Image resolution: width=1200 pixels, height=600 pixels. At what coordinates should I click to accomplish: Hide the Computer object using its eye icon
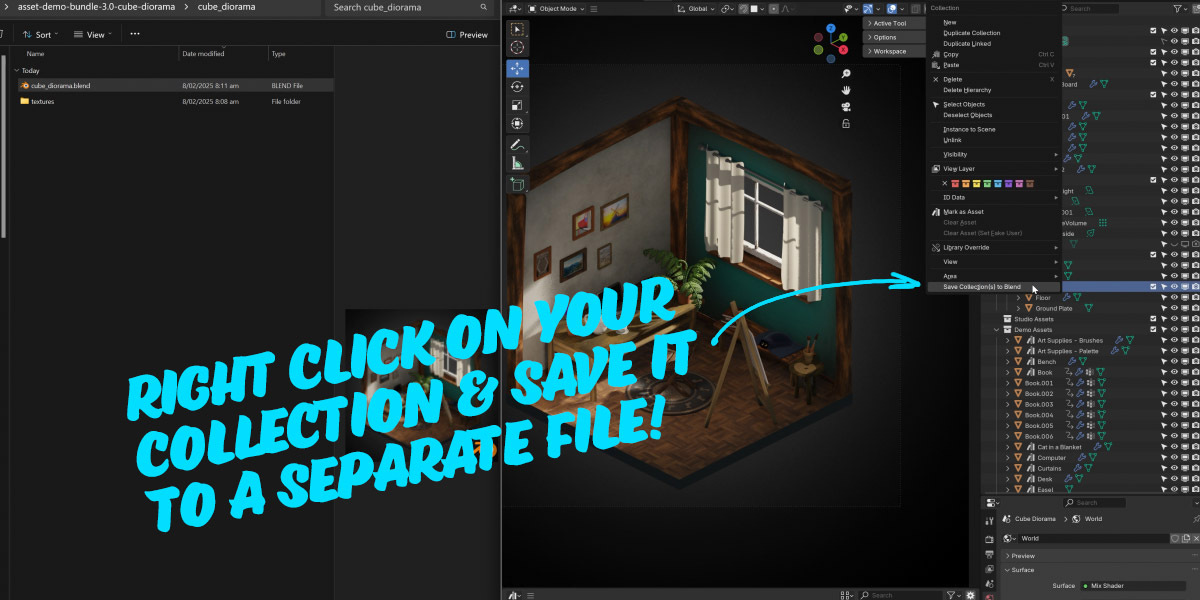click(1175, 458)
